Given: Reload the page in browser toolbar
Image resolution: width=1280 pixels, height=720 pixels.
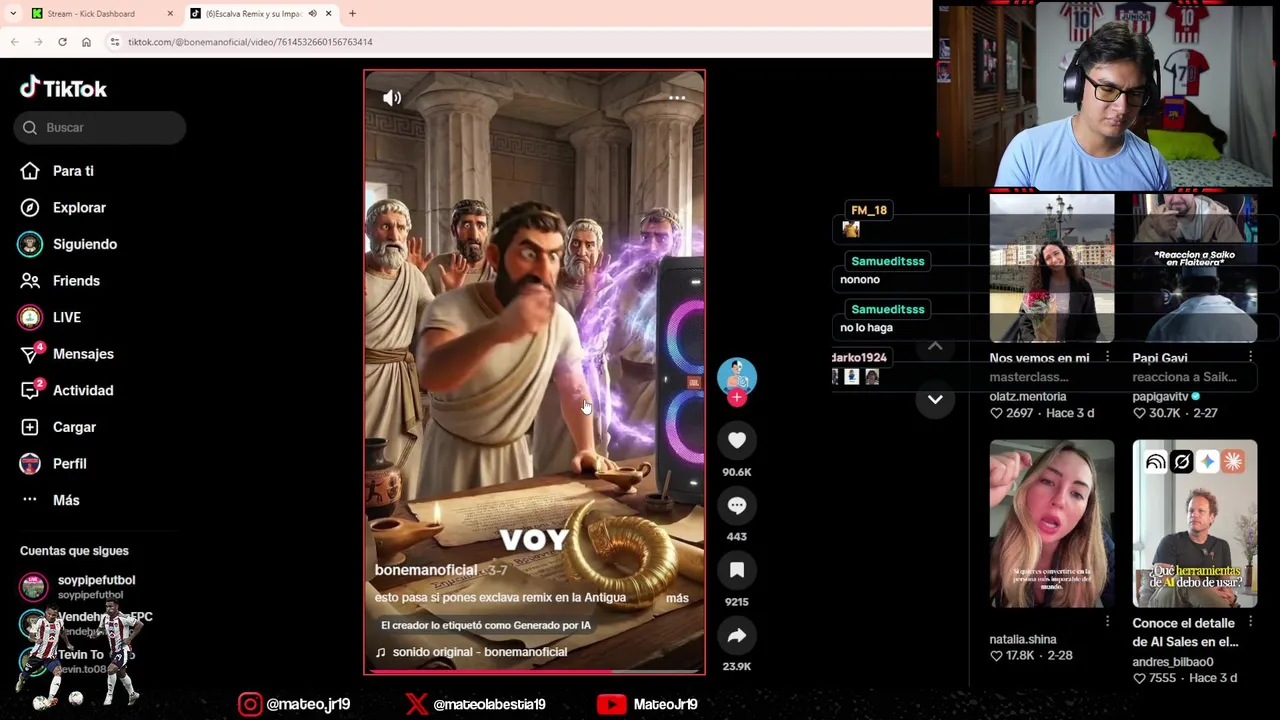Looking at the screenshot, I should point(62,42).
